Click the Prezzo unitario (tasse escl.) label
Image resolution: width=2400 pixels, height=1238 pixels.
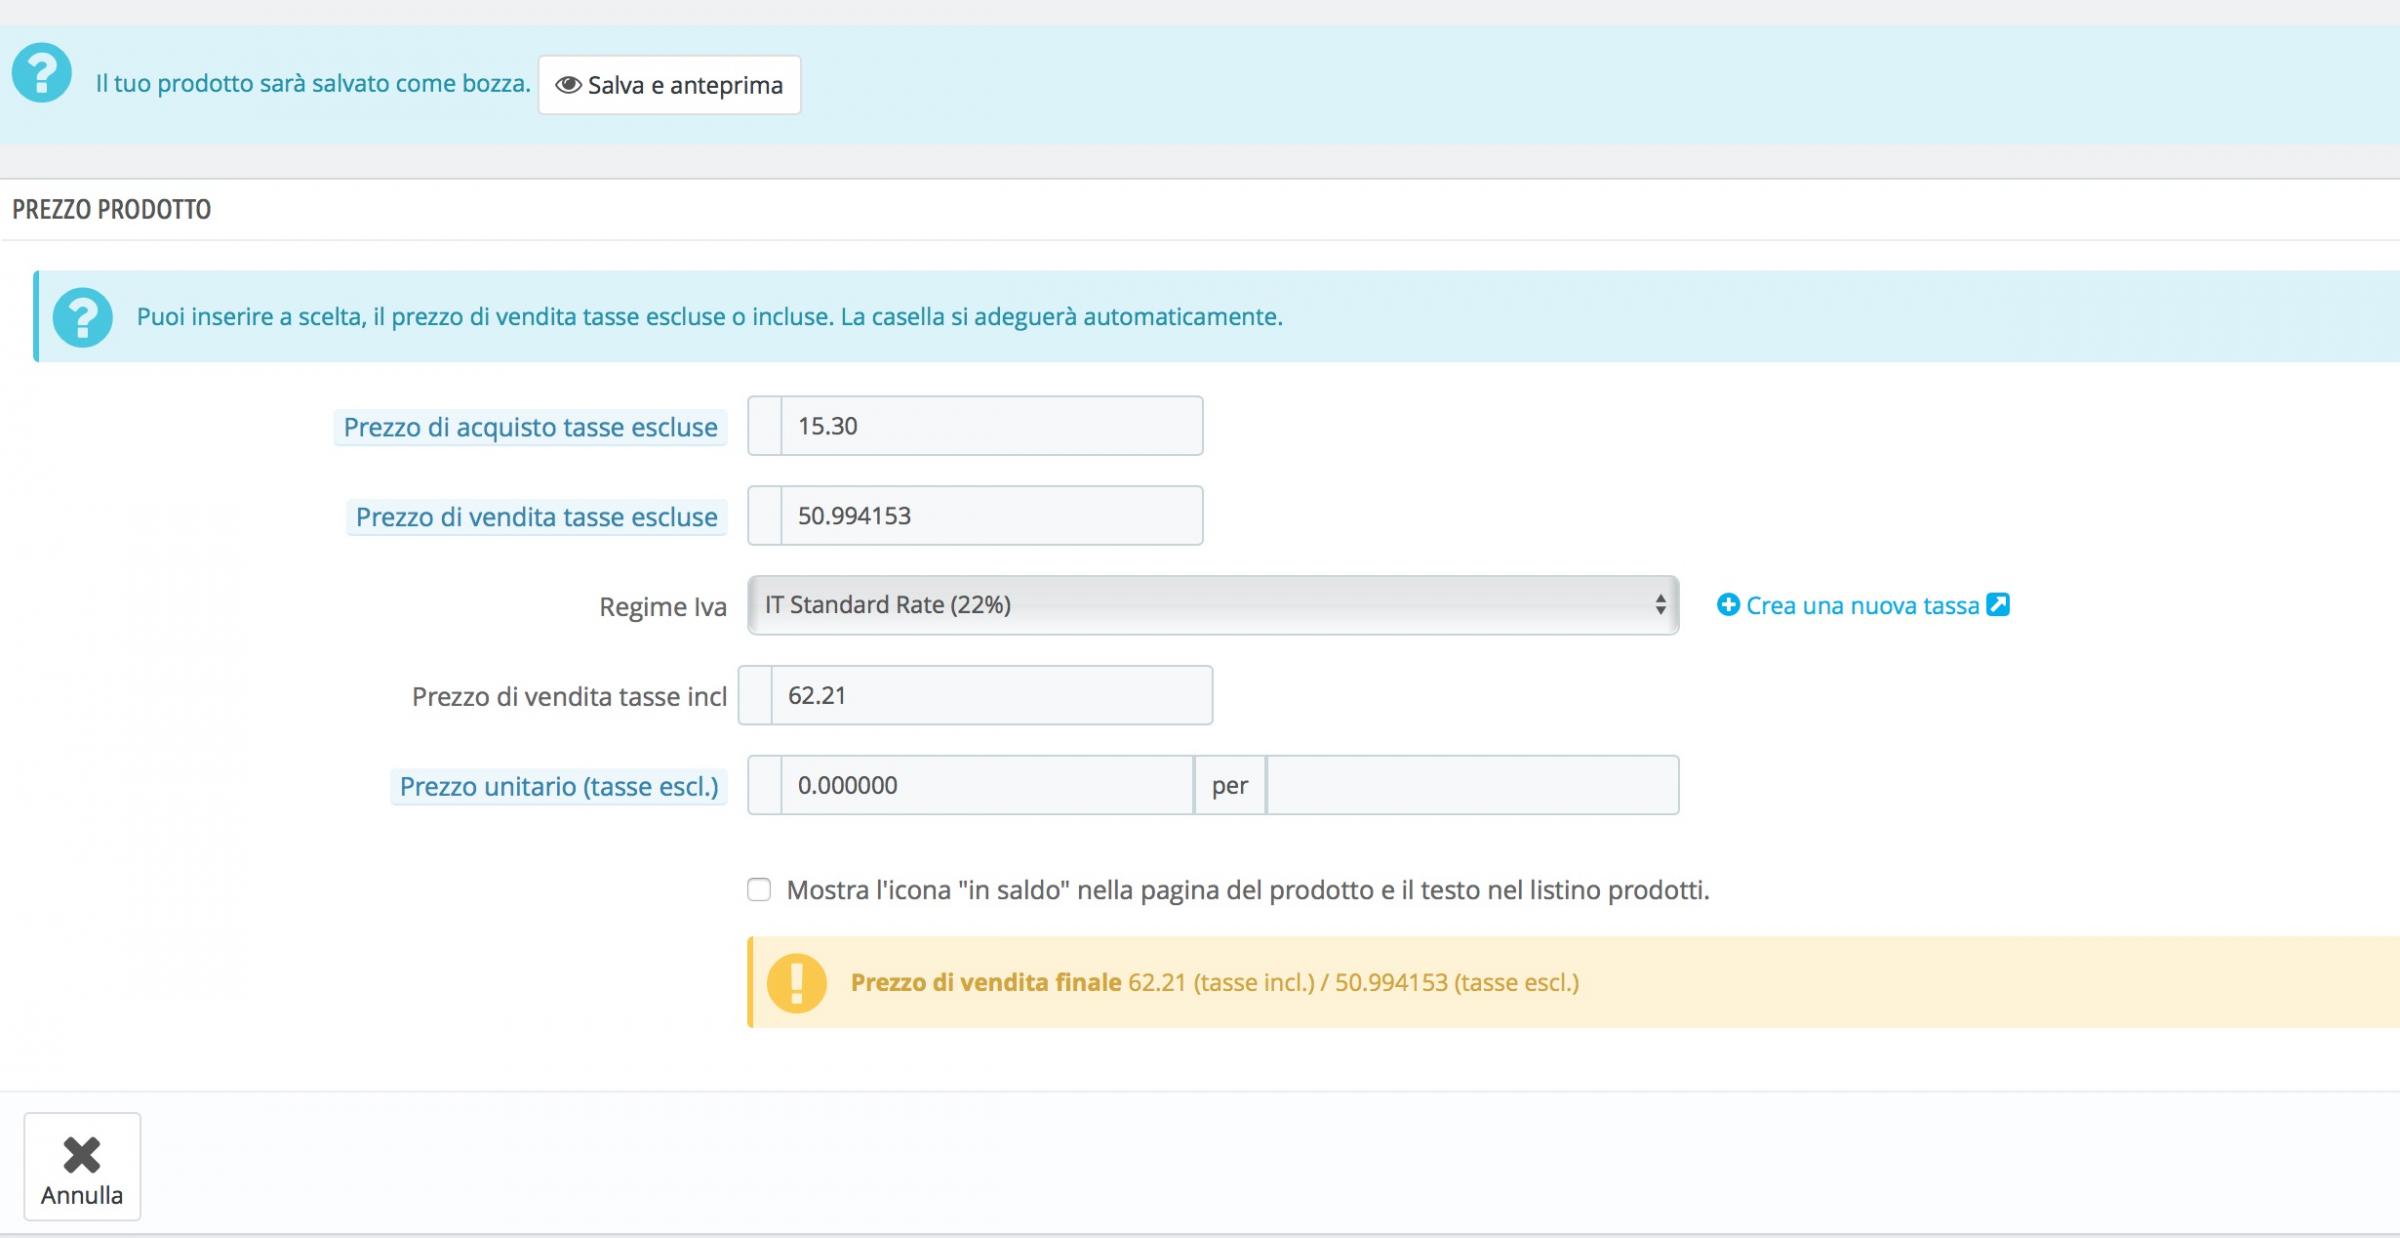[x=559, y=787]
